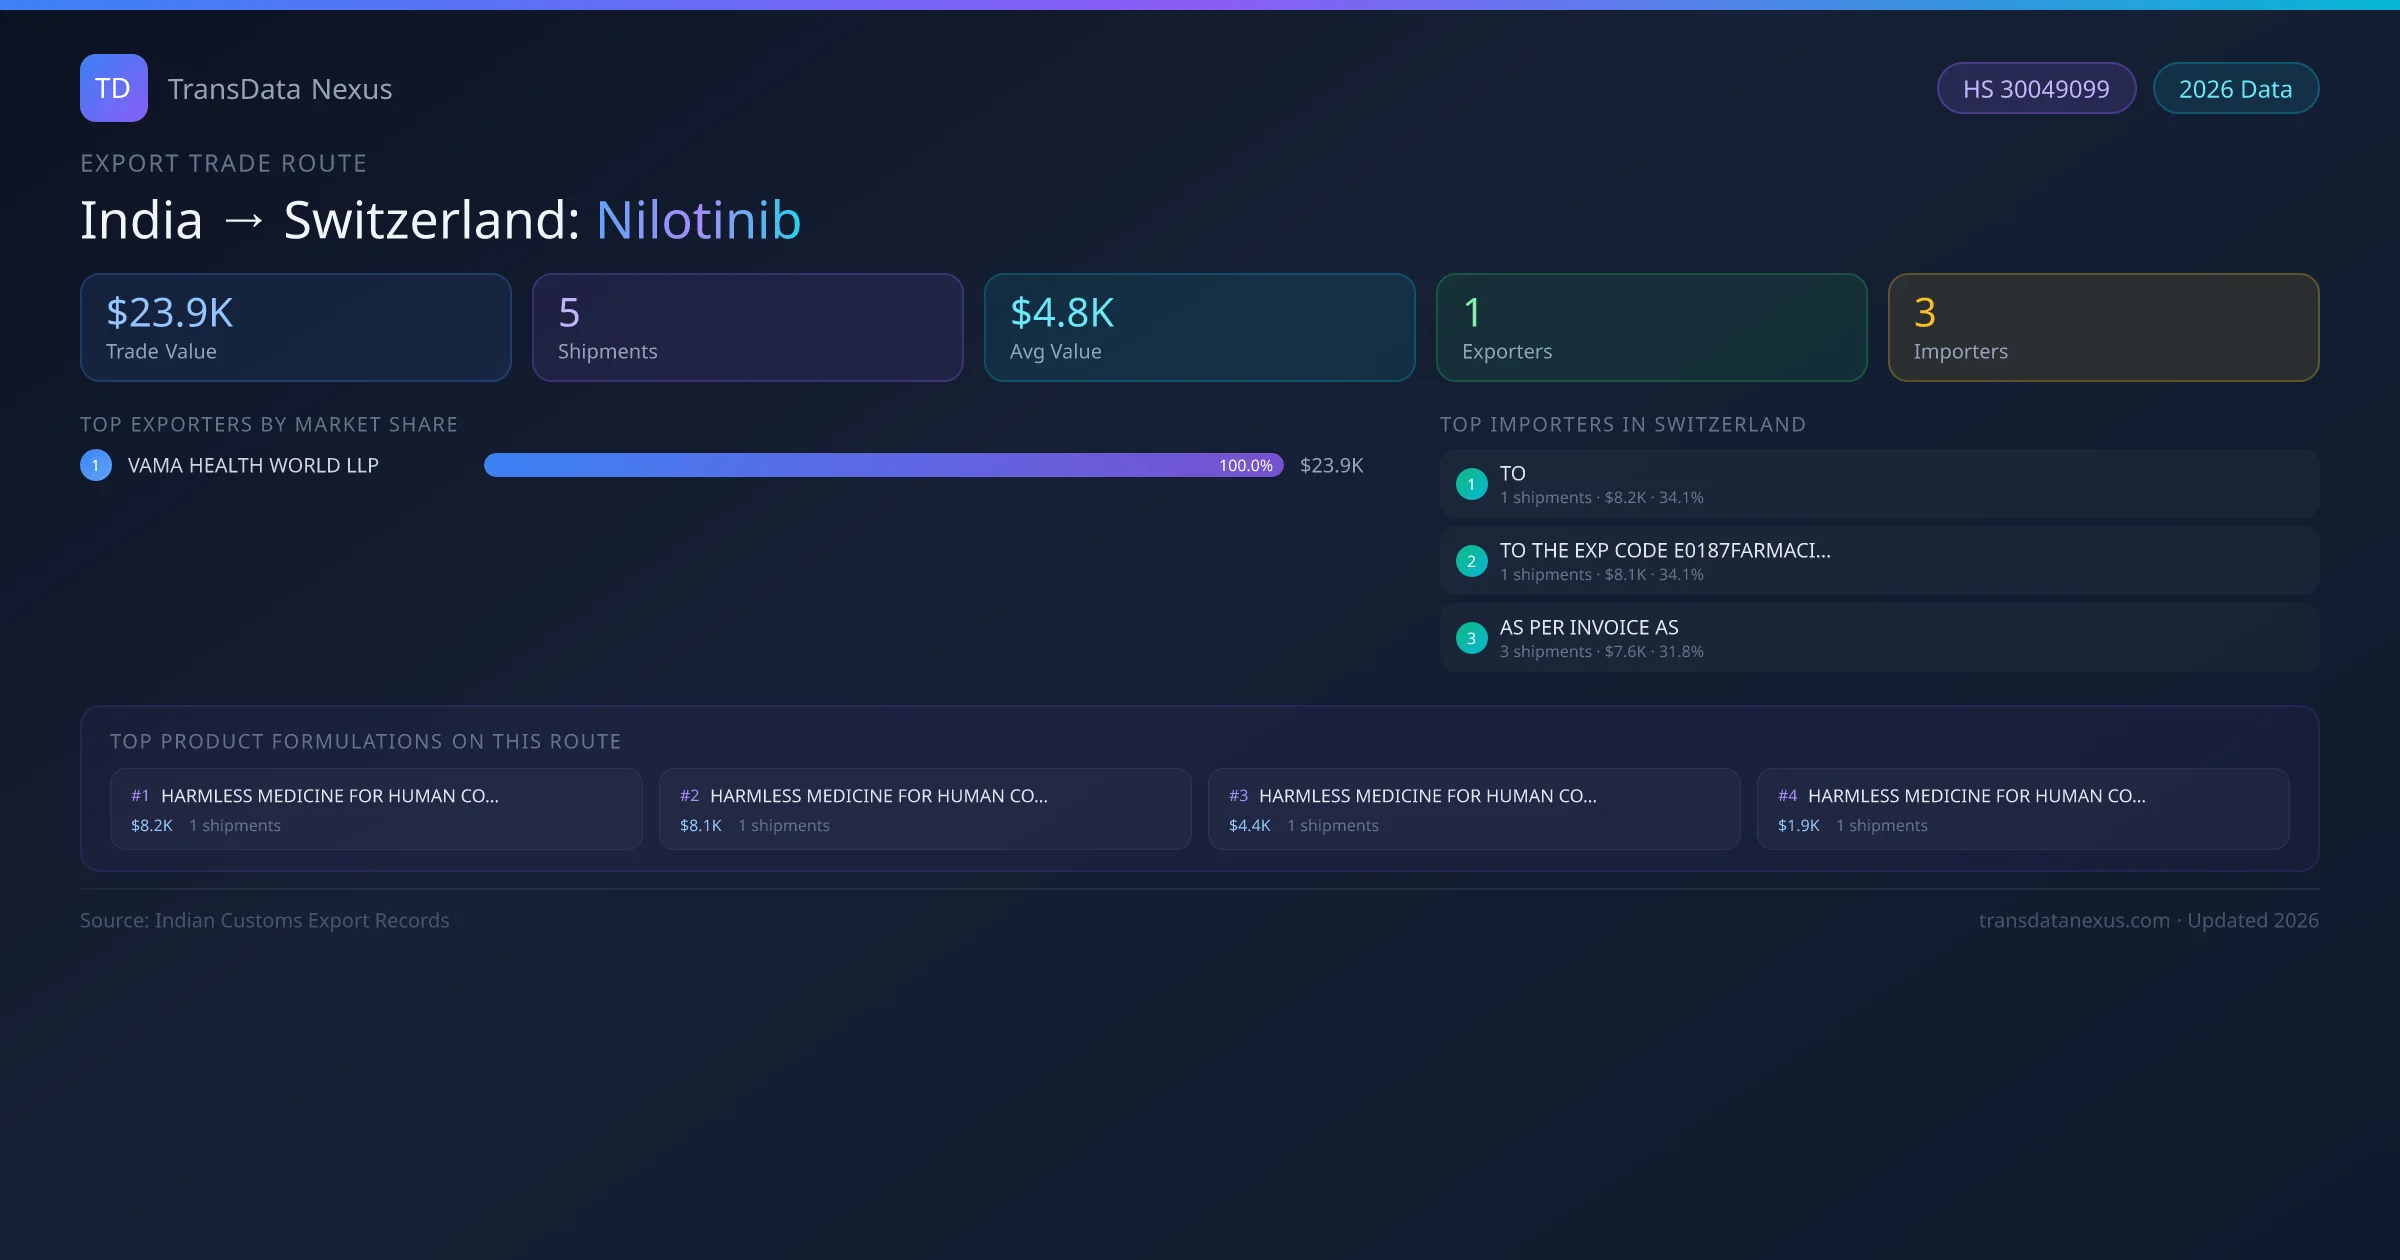Open the TO THE EXP CODE importer row
Image resolution: width=2400 pixels, height=1260 pixels.
point(1879,561)
